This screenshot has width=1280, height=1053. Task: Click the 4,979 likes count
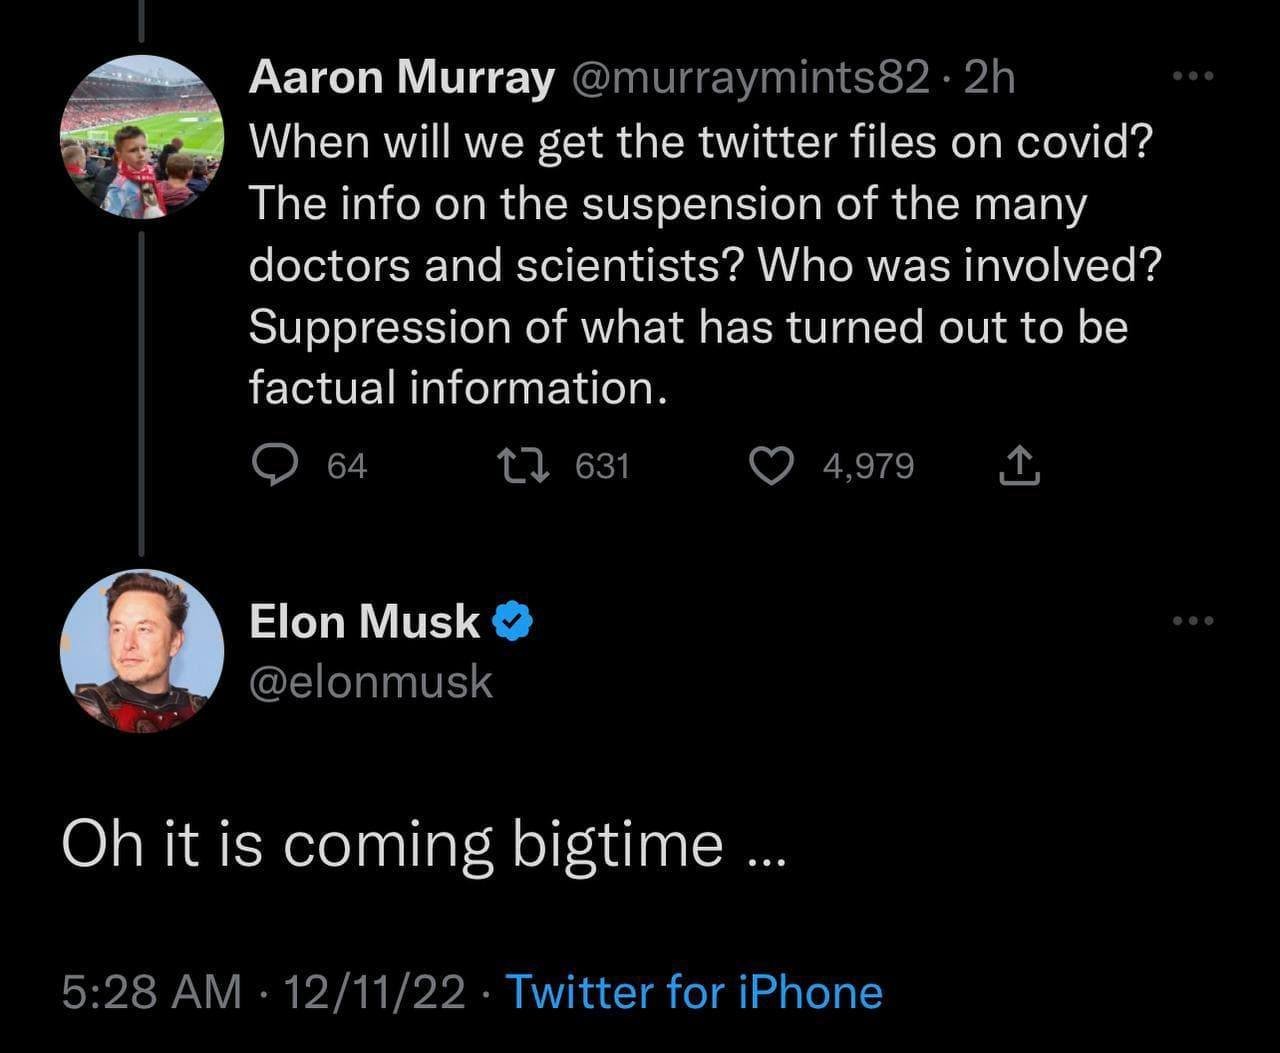[x=868, y=466]
